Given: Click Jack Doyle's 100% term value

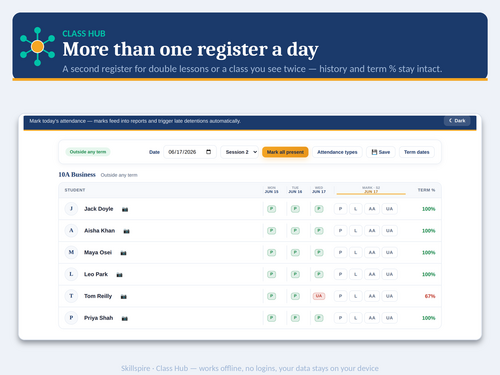Looking at the screenshot, I should tap(429, 209).
